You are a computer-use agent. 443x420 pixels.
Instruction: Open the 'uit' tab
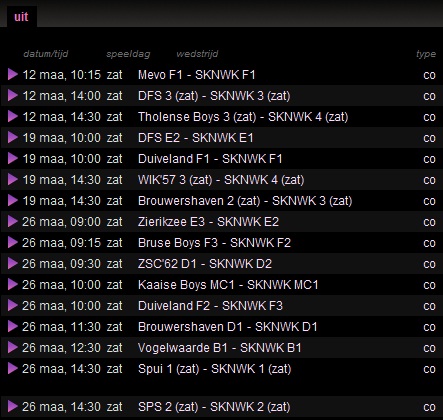click(21, 17)
